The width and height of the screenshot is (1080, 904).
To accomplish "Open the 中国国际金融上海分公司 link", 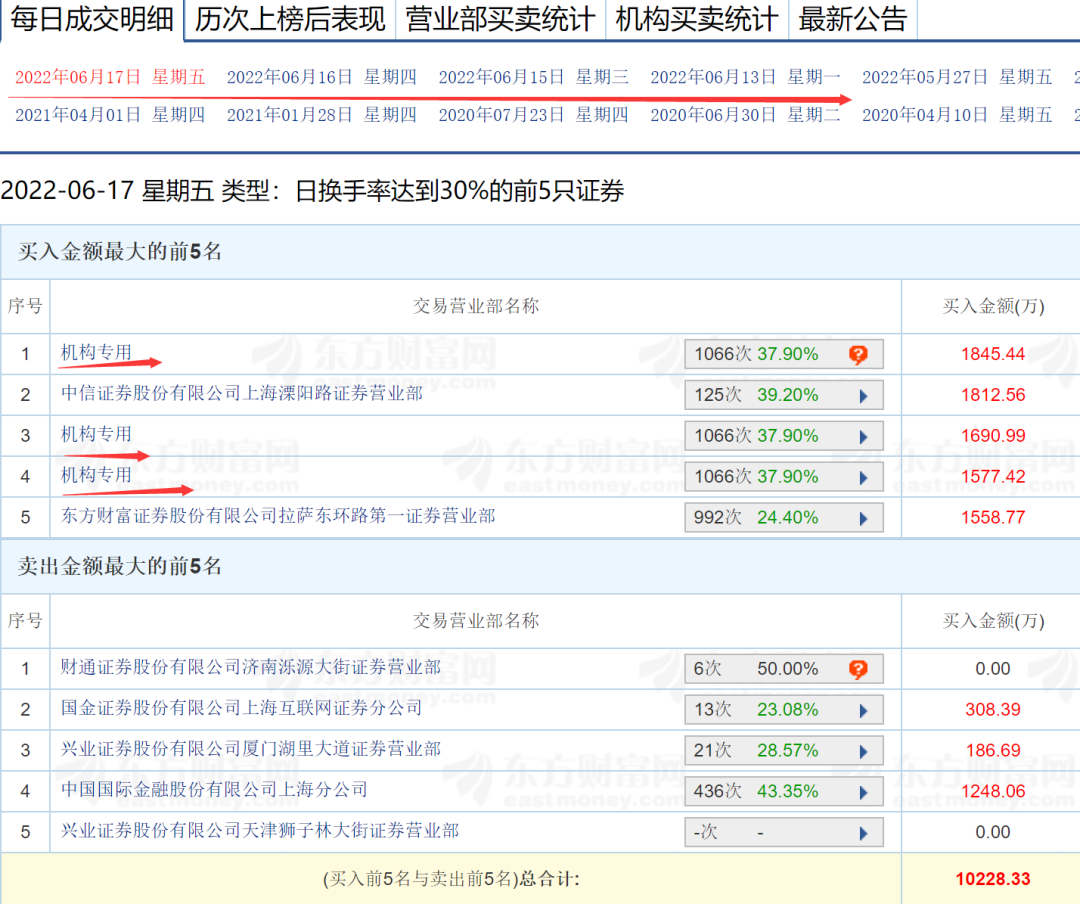I will [214, 790].
